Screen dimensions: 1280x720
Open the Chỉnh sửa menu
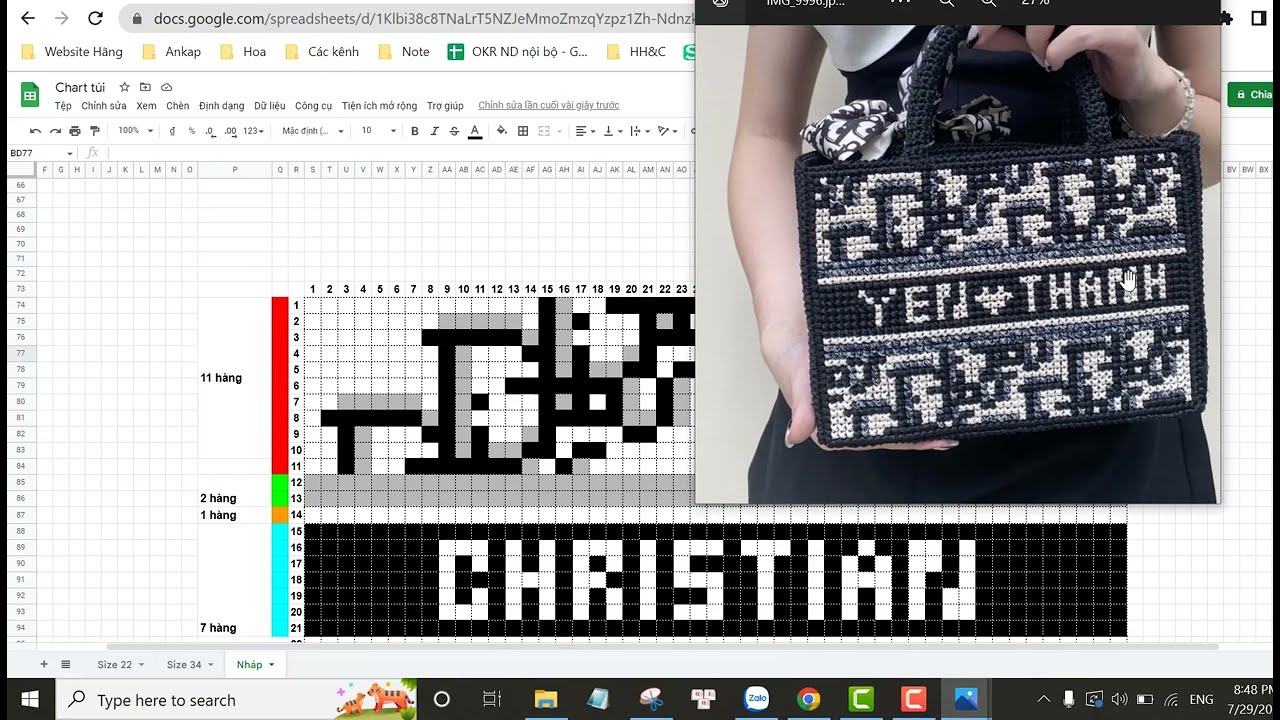click(x=104, y=106)
